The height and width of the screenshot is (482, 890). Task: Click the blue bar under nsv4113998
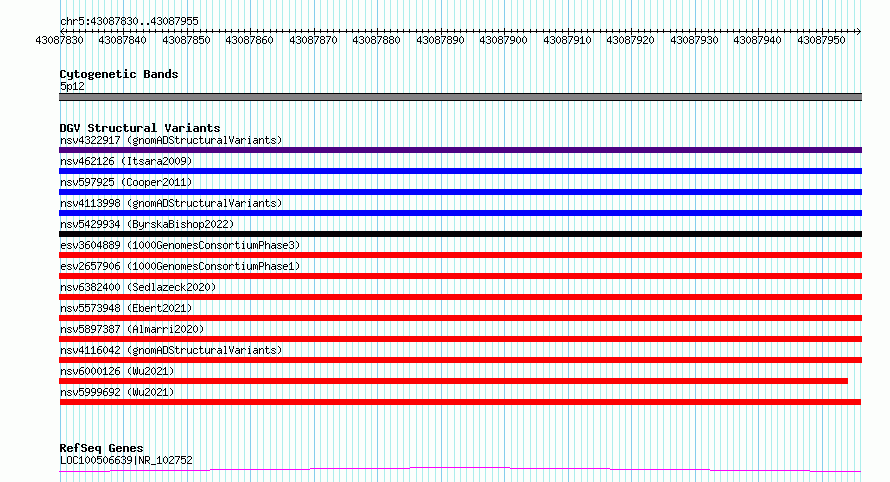pos(460,213)
